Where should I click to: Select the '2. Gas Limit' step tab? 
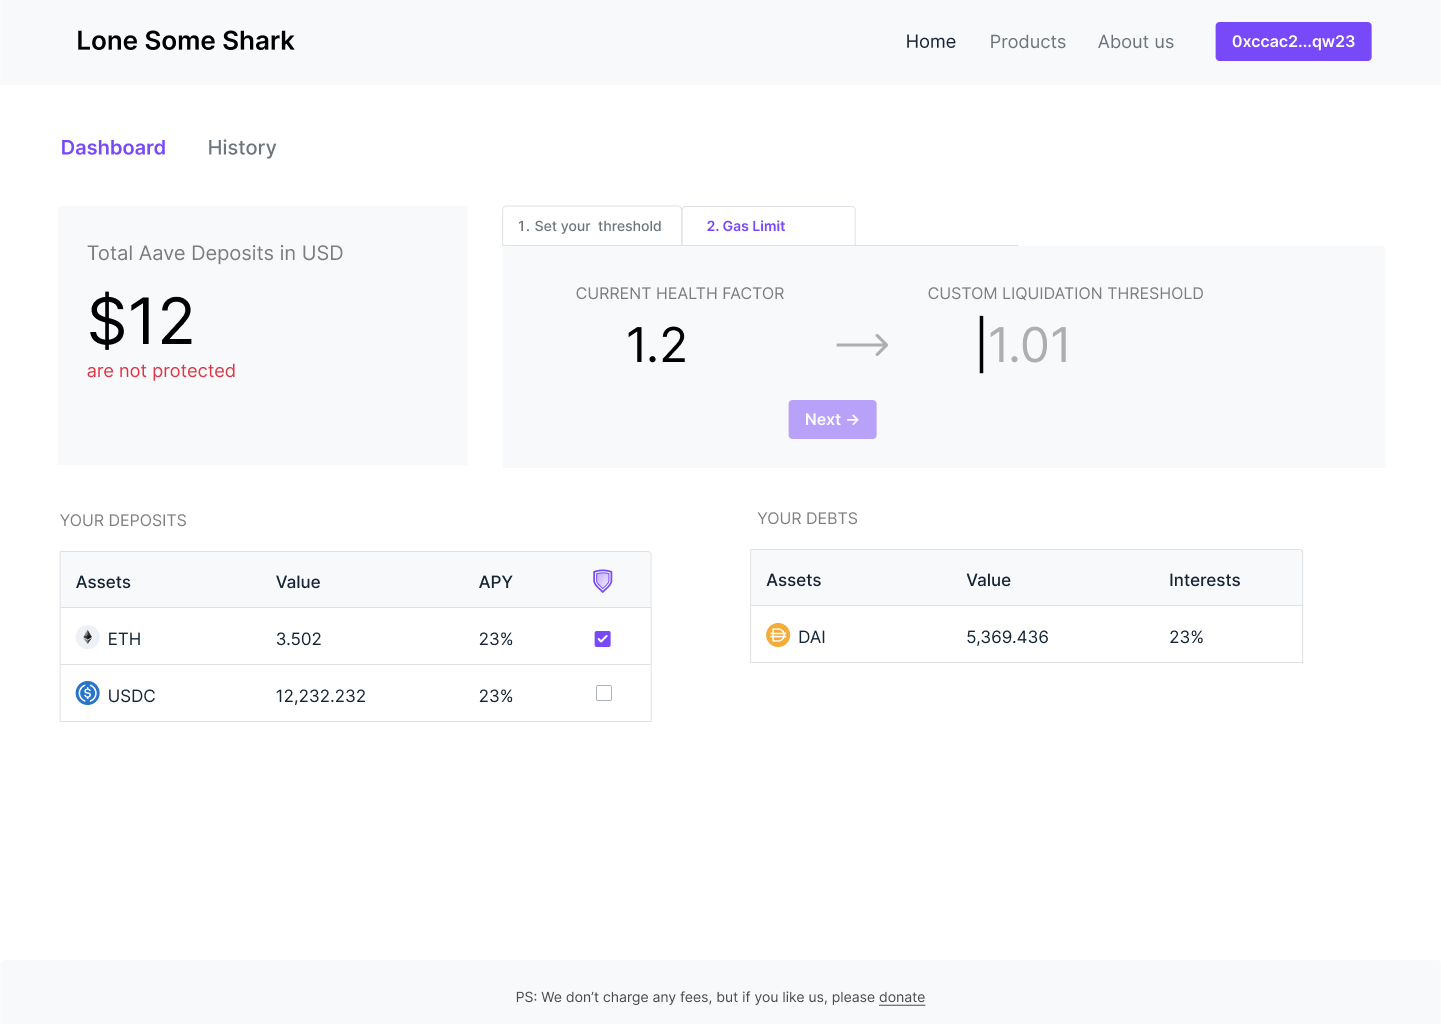[768, 226]
